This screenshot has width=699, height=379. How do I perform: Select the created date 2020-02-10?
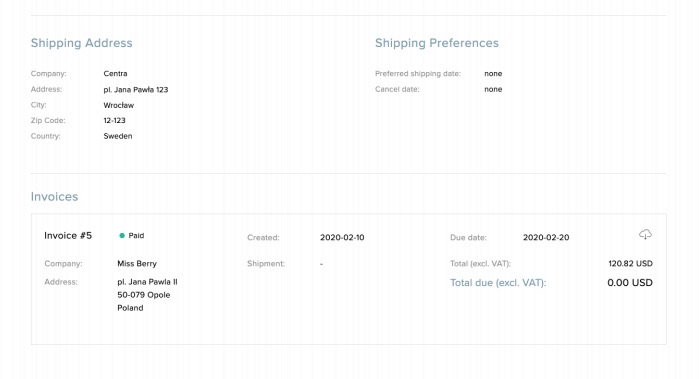point(342,237)
